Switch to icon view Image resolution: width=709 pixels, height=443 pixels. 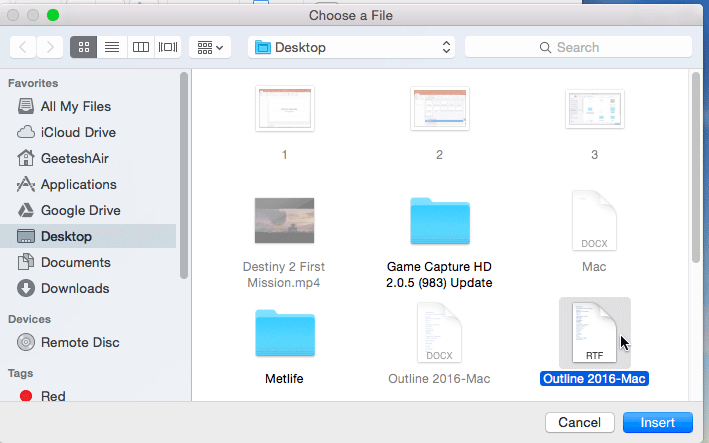click(84, 47)
